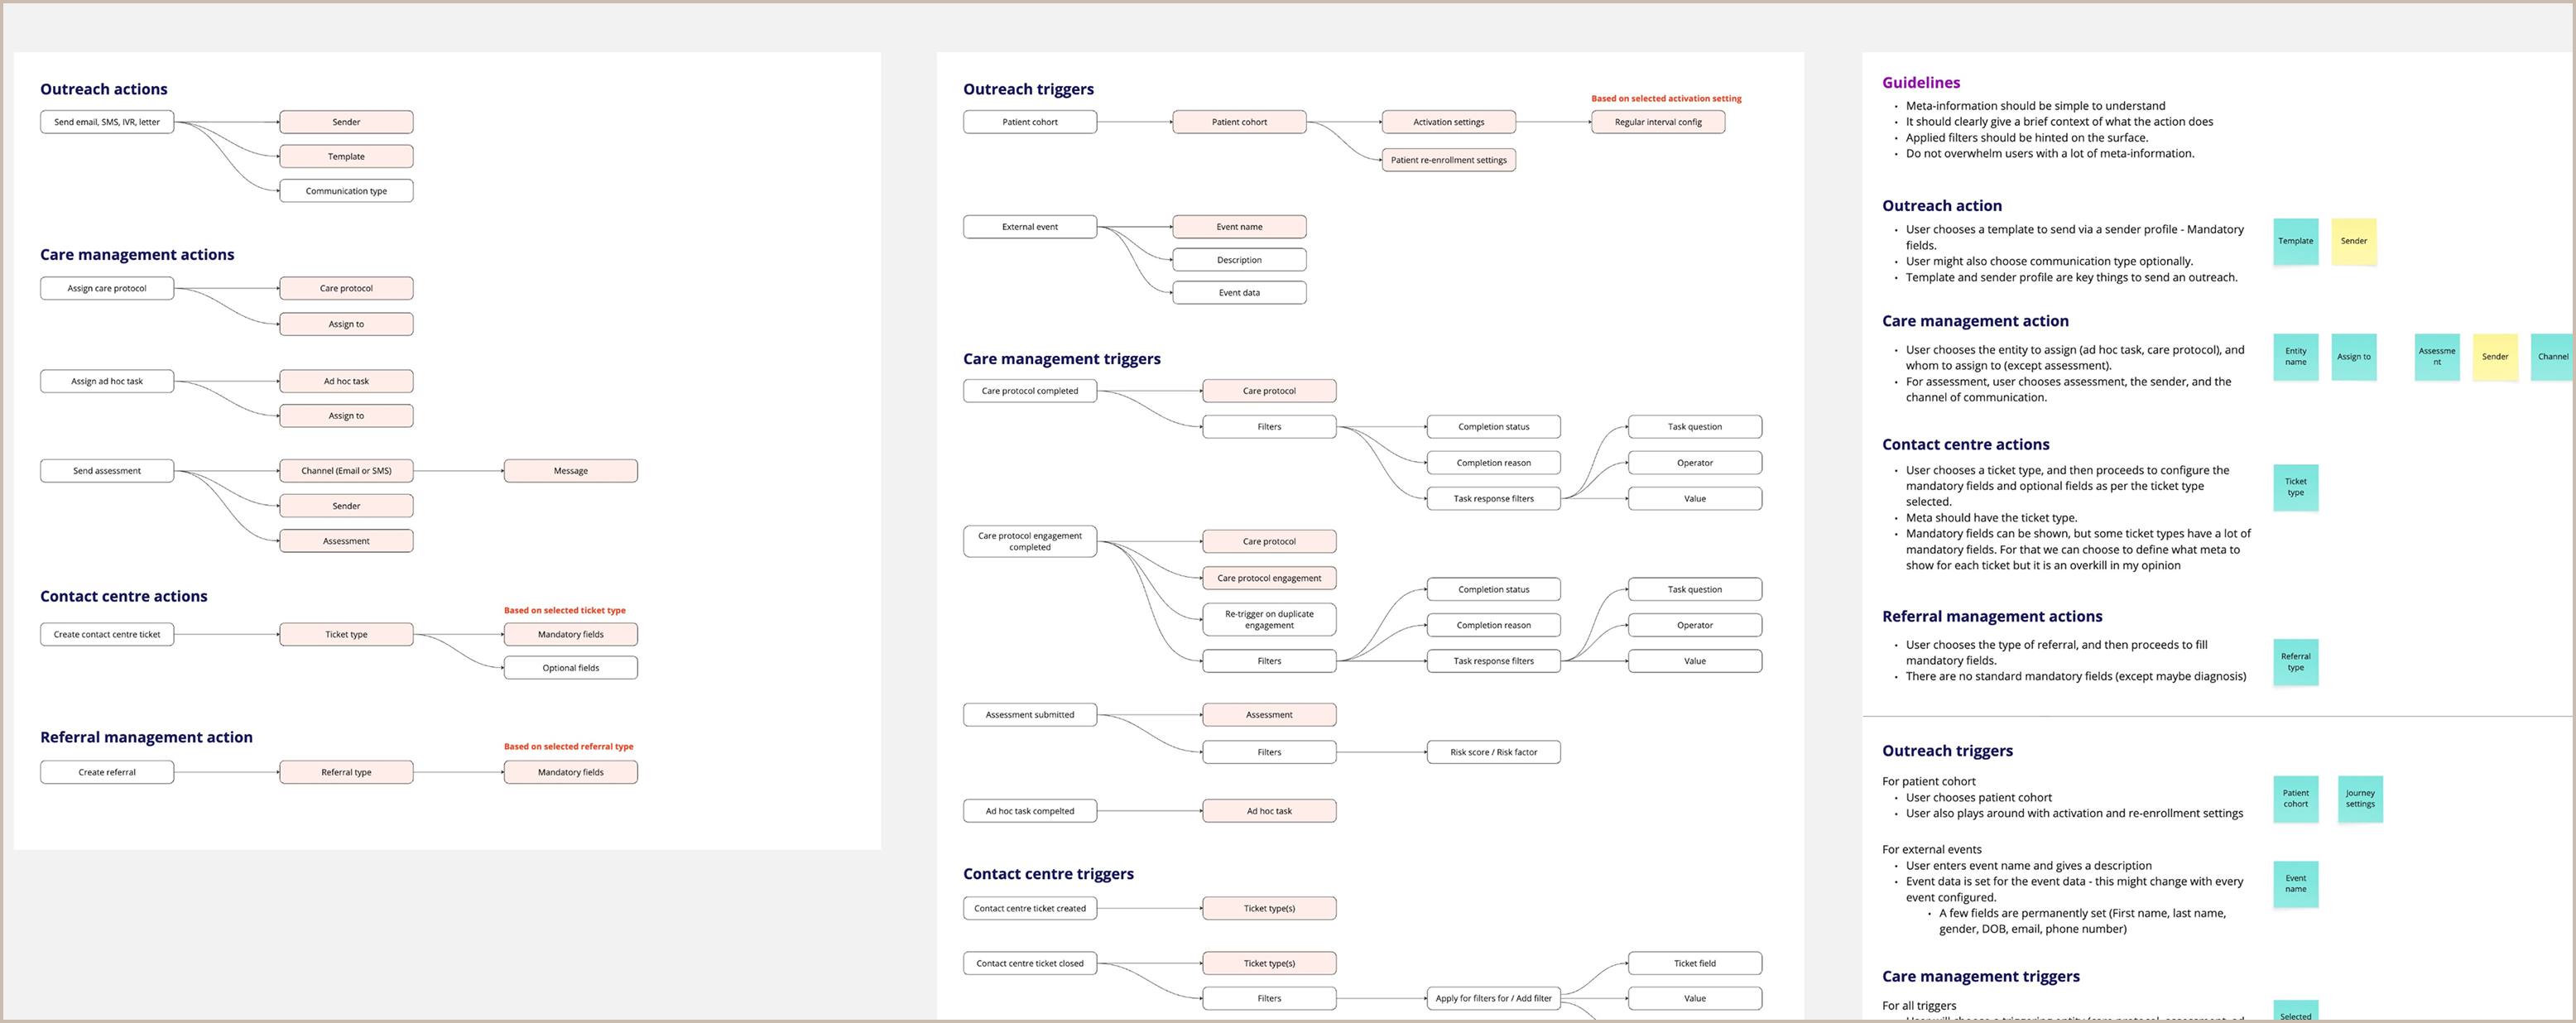2576x1023 pixels.
Task: Click the pink 'Care protocol engagement' node
Action: (1269, 578)
